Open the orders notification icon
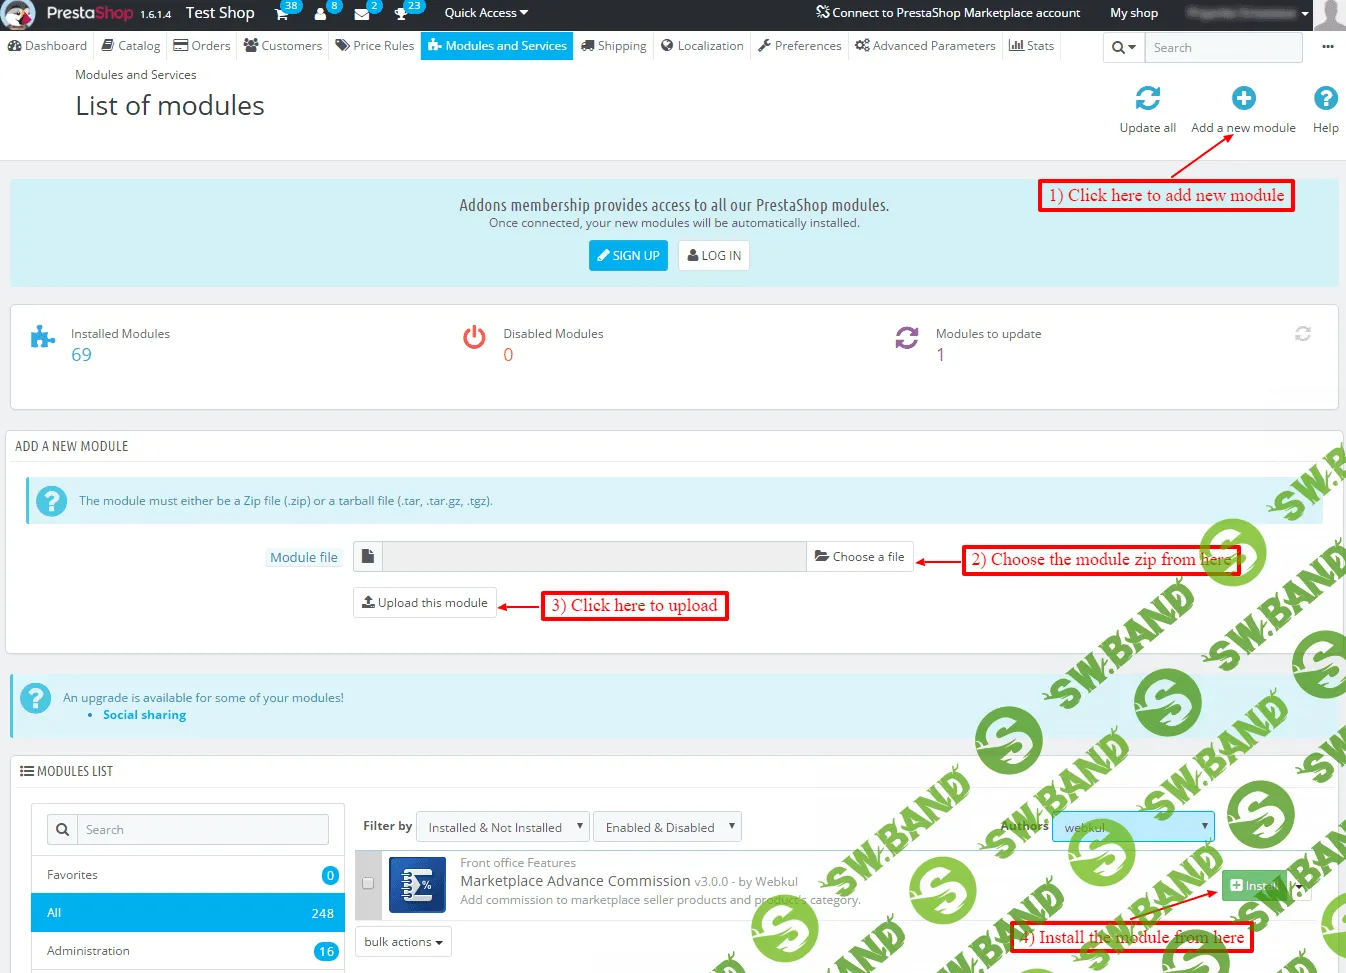 281,14
